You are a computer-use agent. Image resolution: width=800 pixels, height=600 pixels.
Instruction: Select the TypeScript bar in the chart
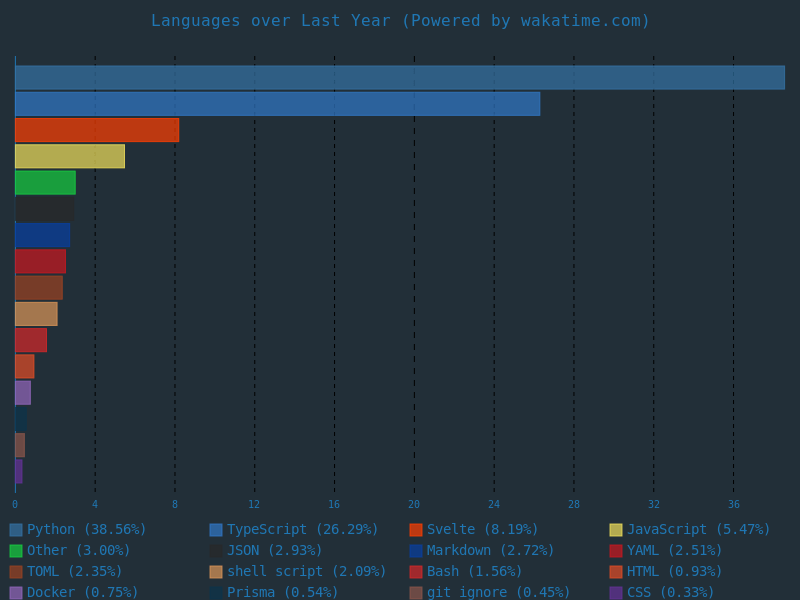277,104
